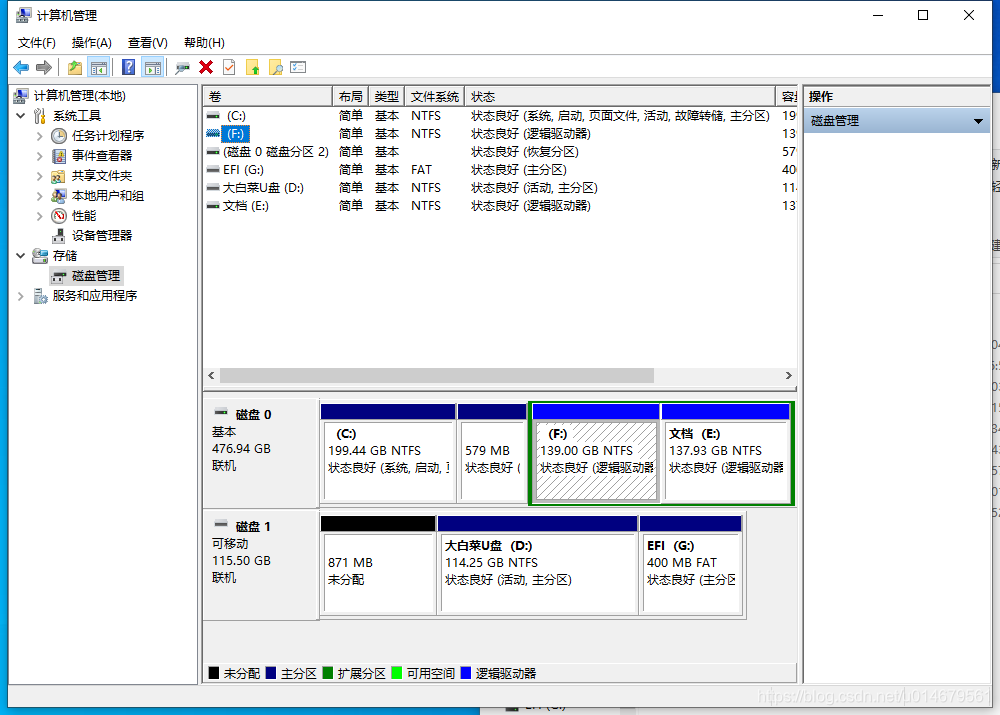The height and width of the screenshot is (715, 1000).
Task: Click the 文档 (E:) 137.93 GB partition
Action: tap(726, 453)
